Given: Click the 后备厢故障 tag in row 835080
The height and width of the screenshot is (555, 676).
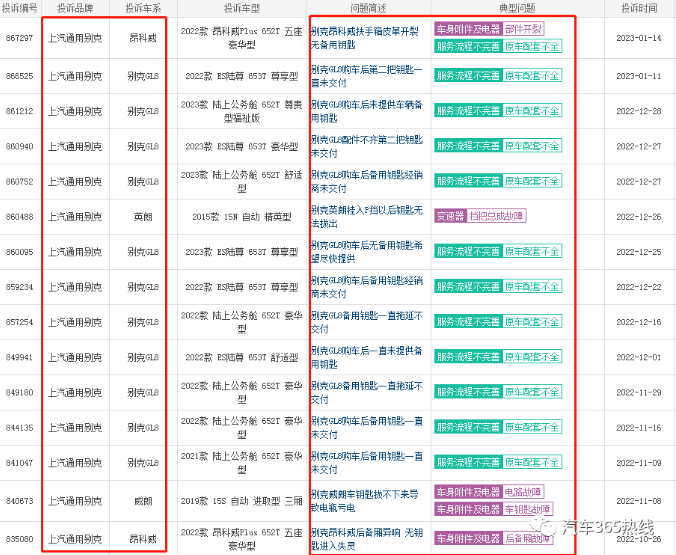Looking at the screenshot, I should 528,539.
